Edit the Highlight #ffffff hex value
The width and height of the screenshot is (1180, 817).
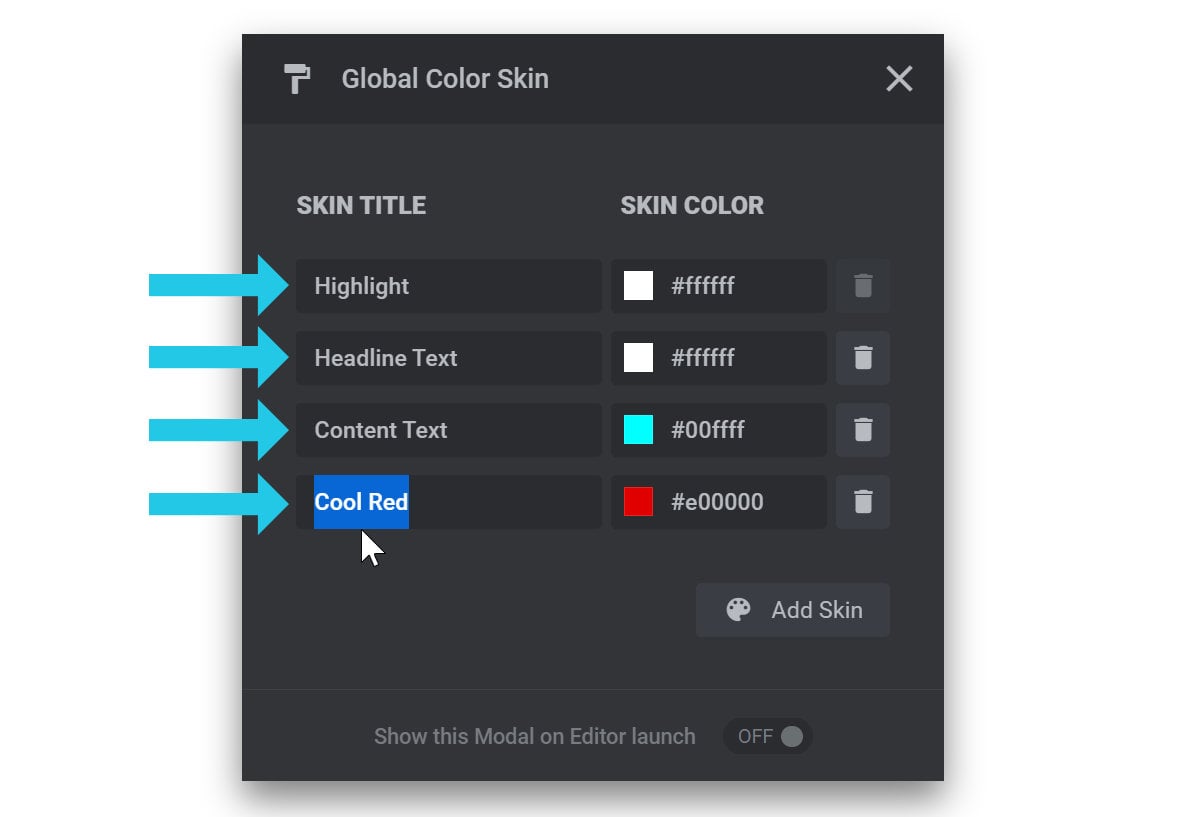coord(703,286)
